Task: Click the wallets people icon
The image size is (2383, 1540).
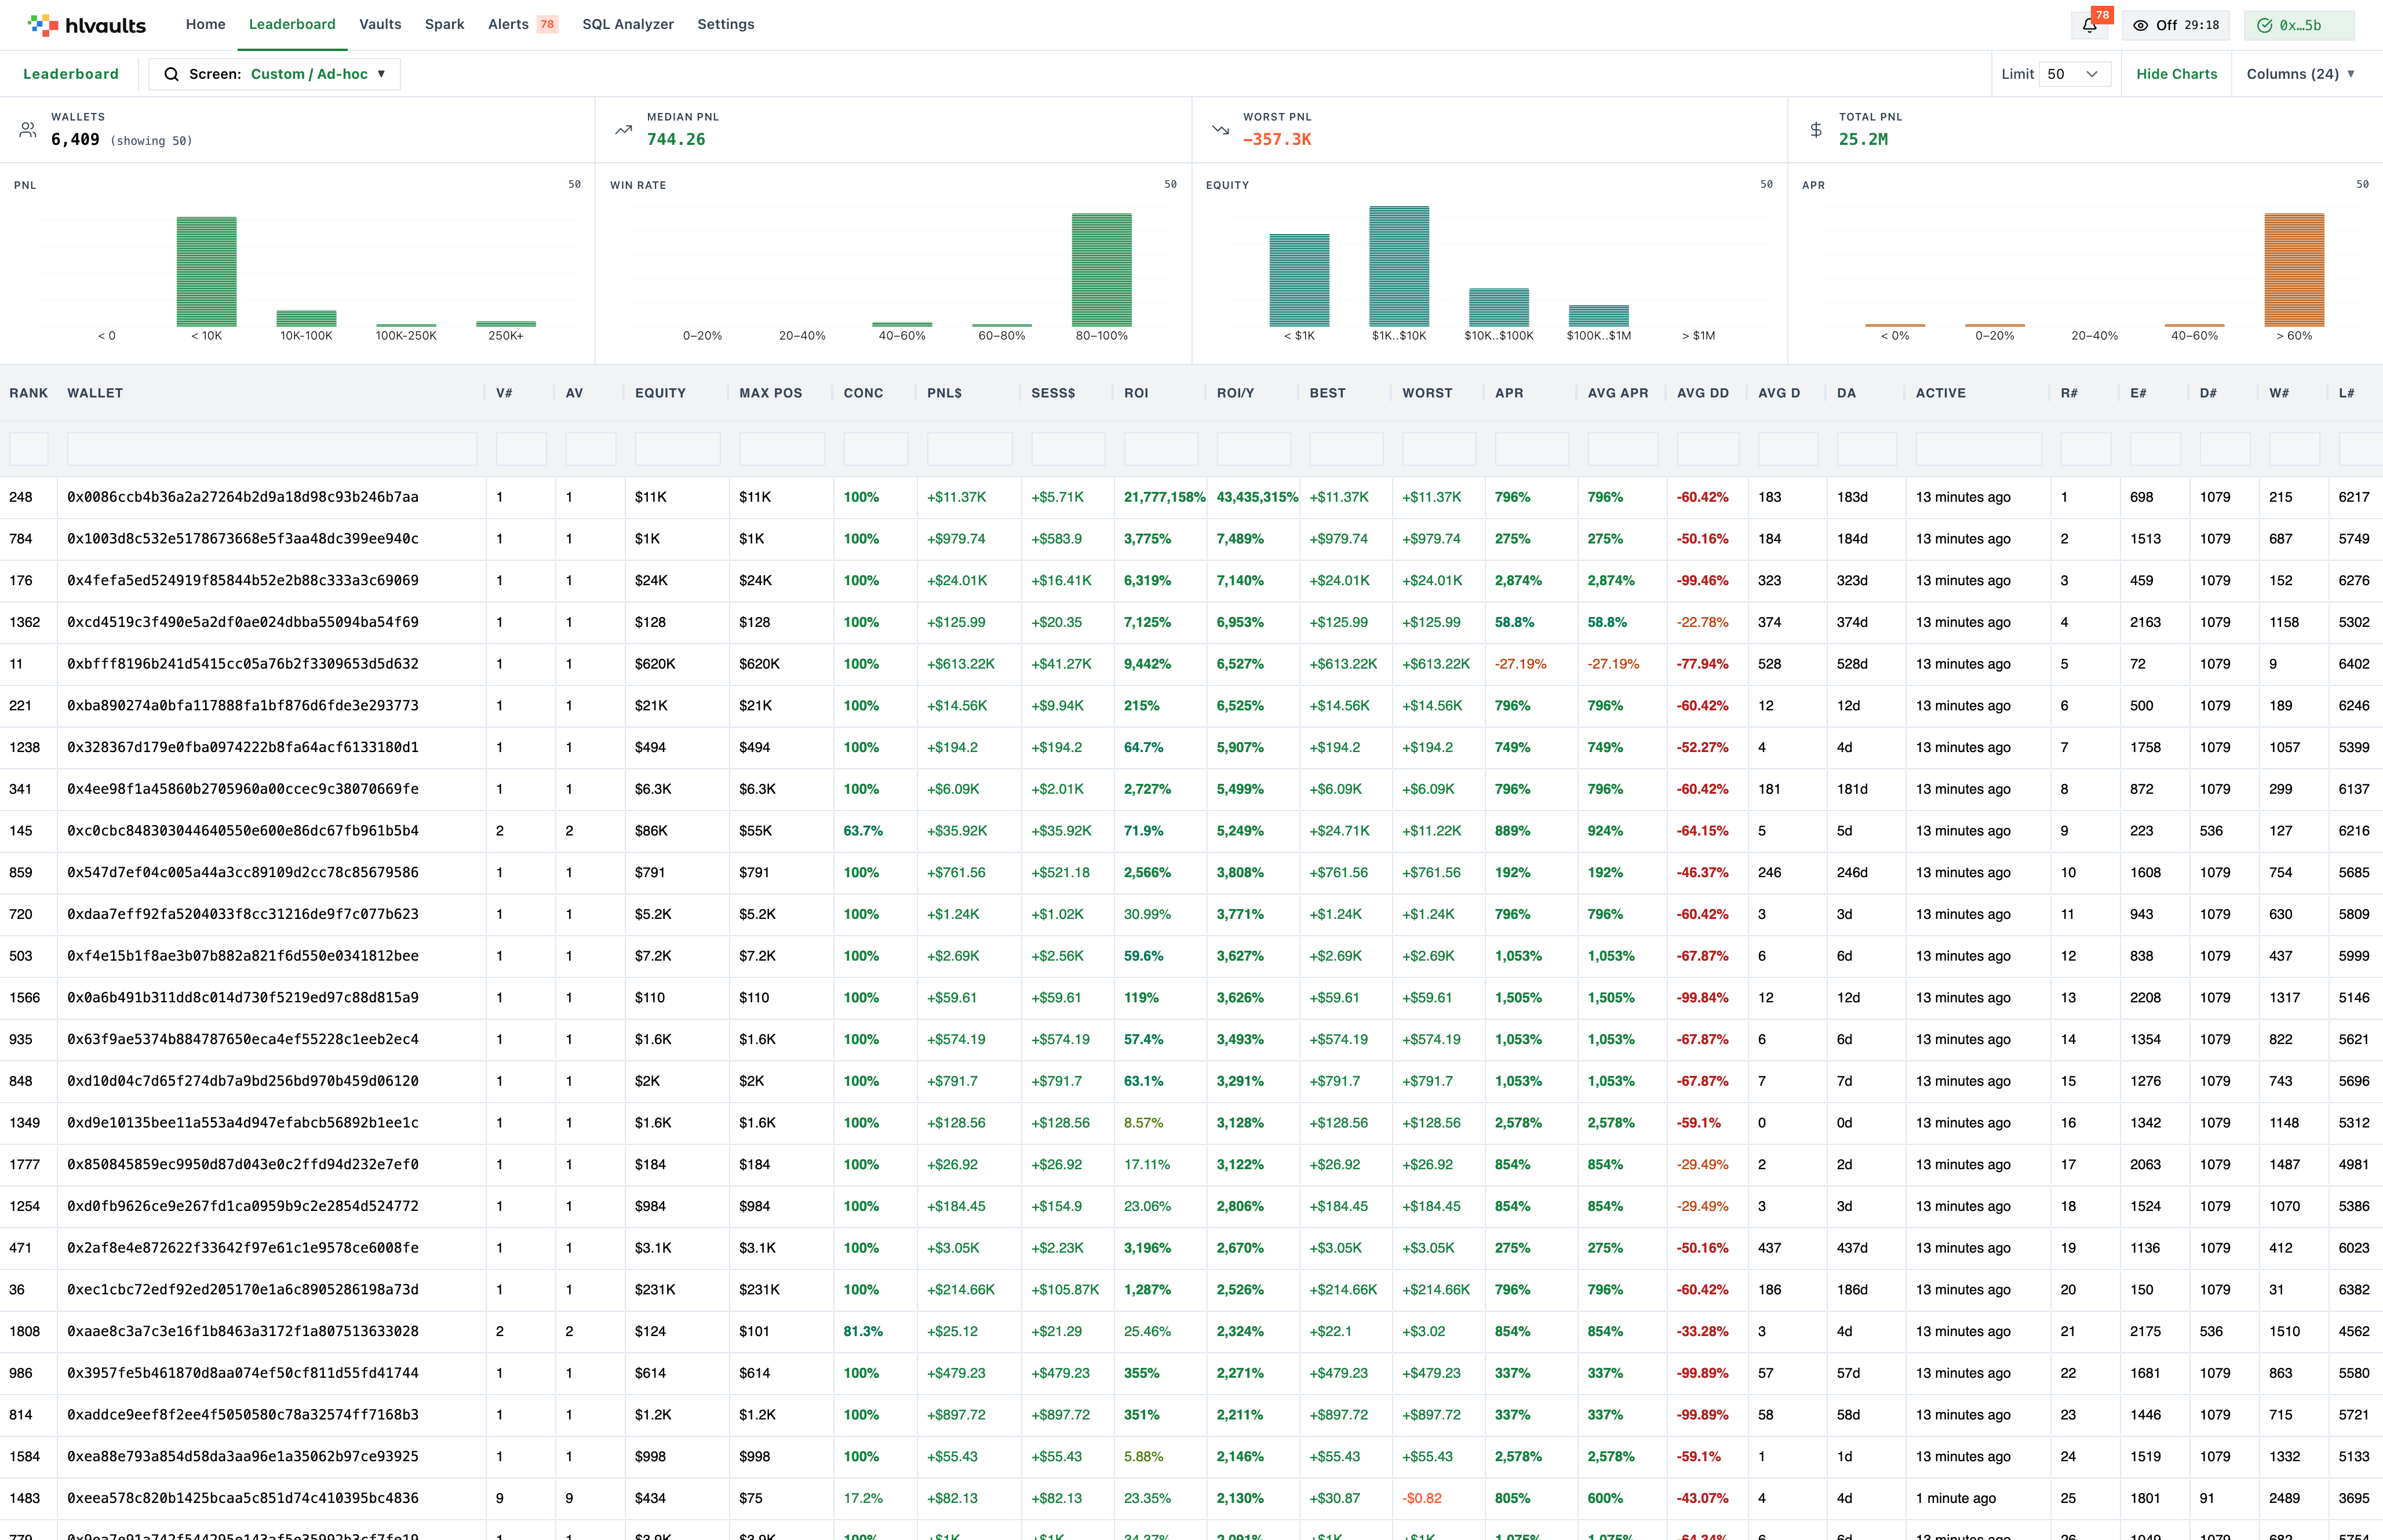Action: [x=28, y=130]
